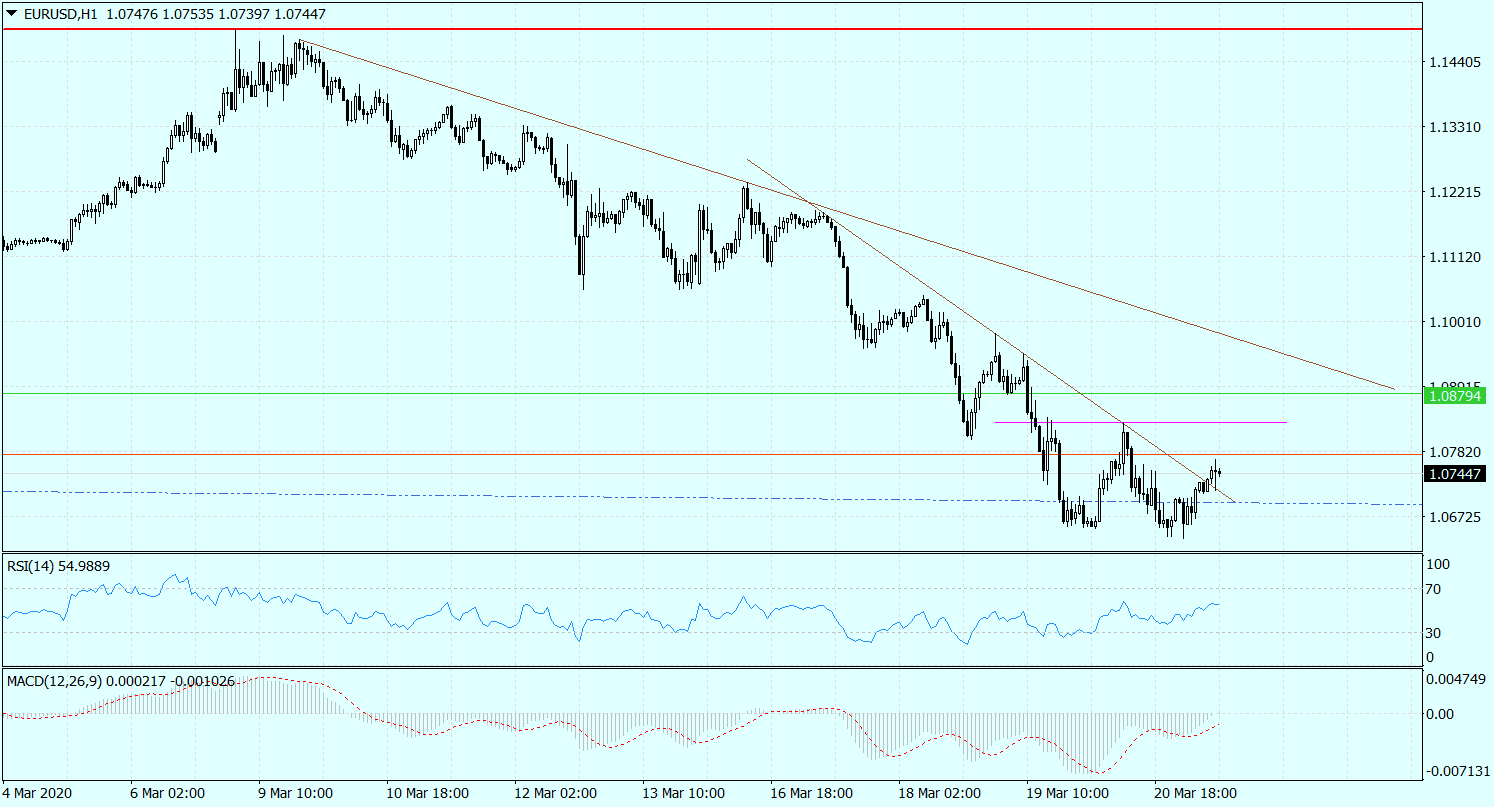This screenshot has height=807, width=1494.
Task: Click the MACD scale value 0.00
Action: coord(1440,714)
